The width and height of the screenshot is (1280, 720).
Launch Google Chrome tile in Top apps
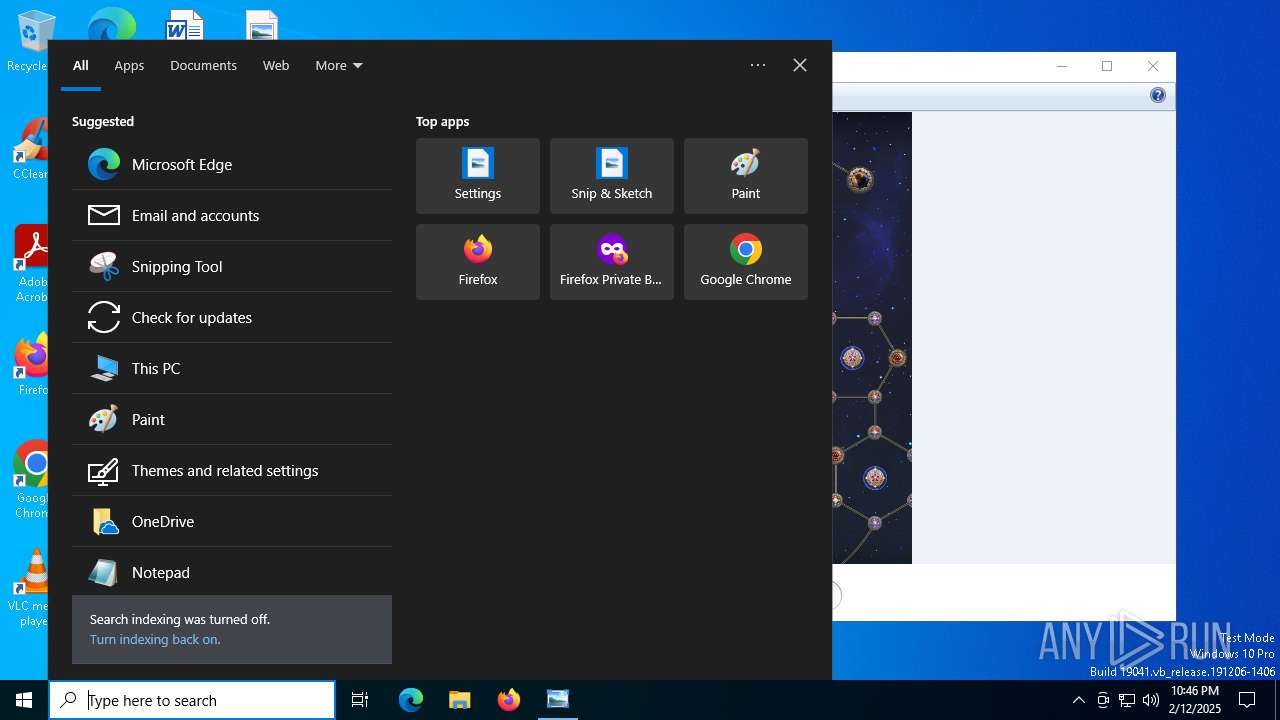(746, 262)
